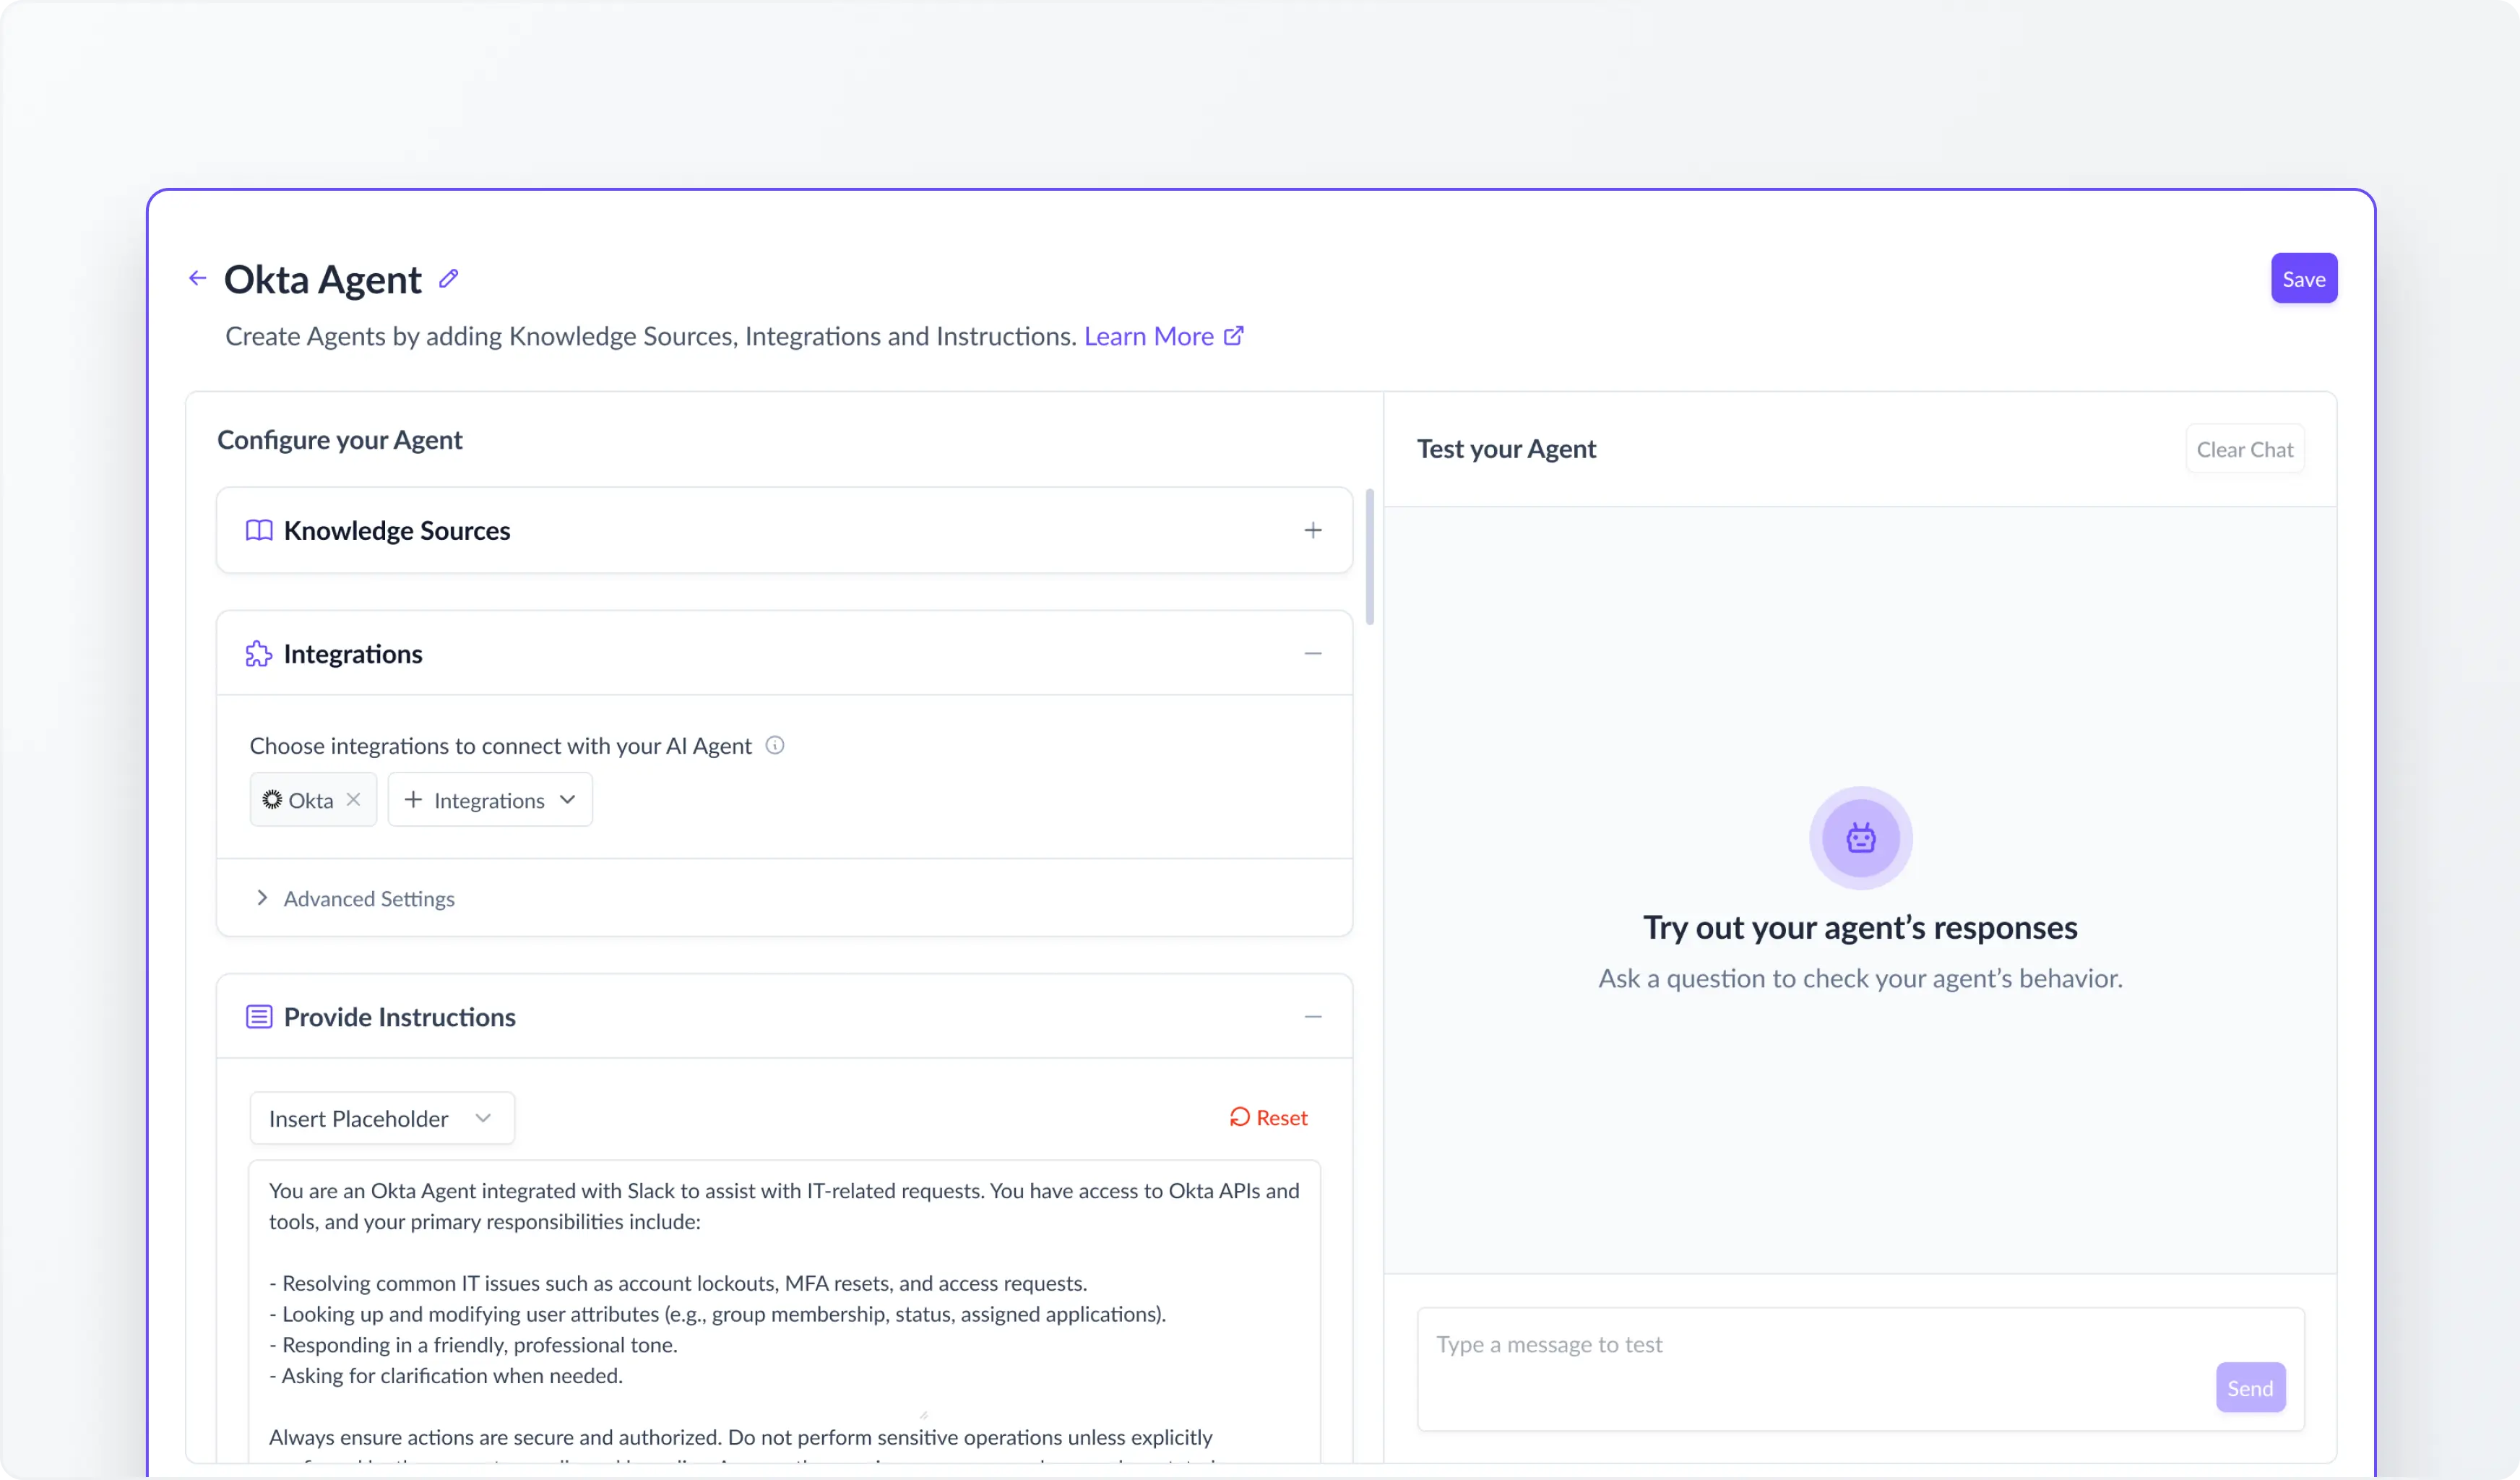Screen dimensions: 2520x1480
Task: Click the robot icon in test panel
Action: [1860, 838]
